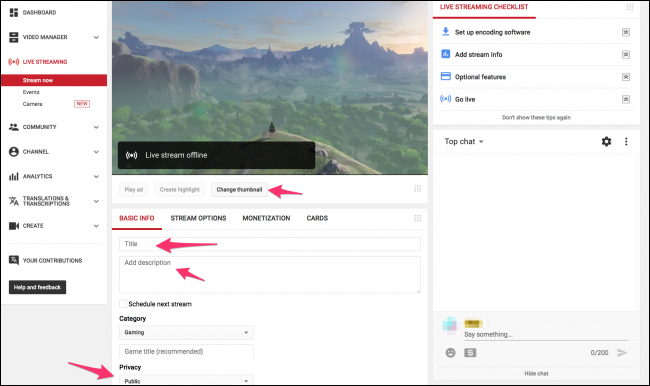Expand the Analytics menu chevron

pyautogui.click(x=96, y=177)
